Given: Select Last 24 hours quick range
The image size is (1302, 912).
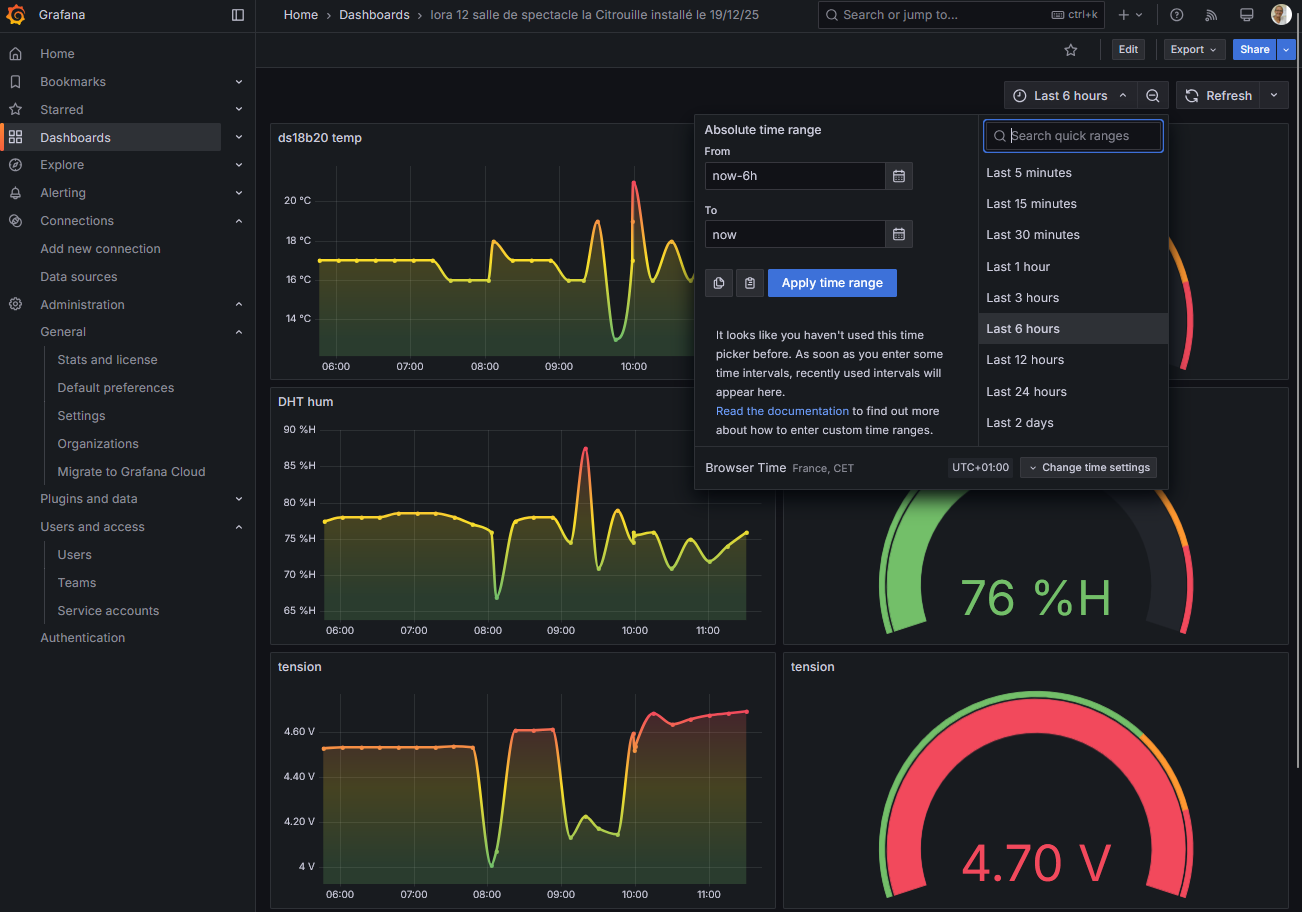Looking at the screenshot, I should click(1026, 392).
